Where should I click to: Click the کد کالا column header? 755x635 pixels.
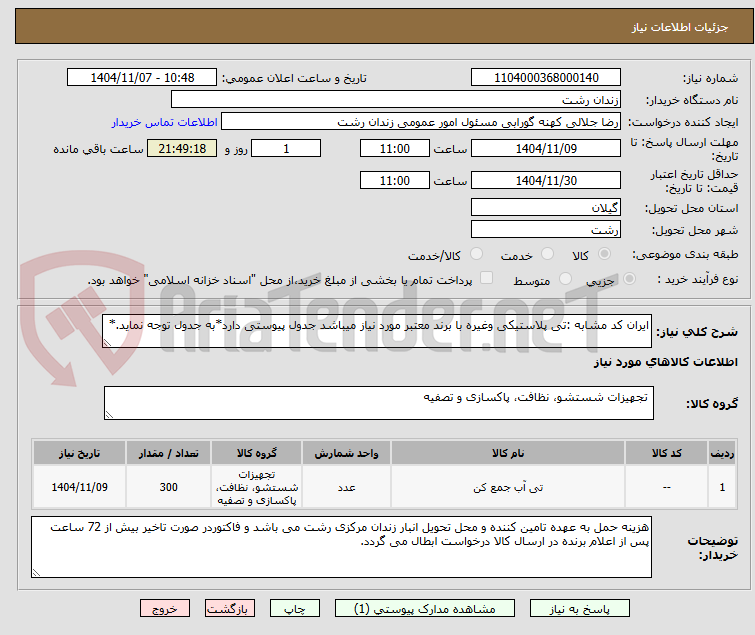[x=666, y=453]
